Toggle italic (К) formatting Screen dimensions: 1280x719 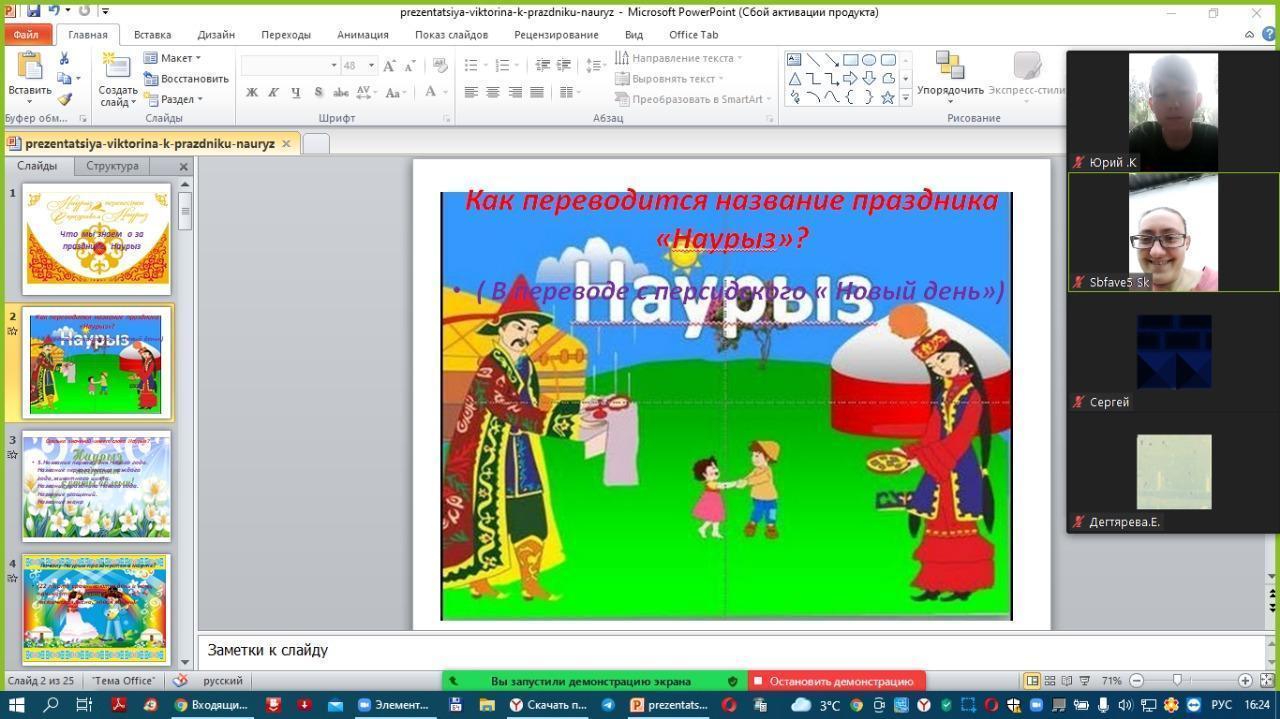273,92
